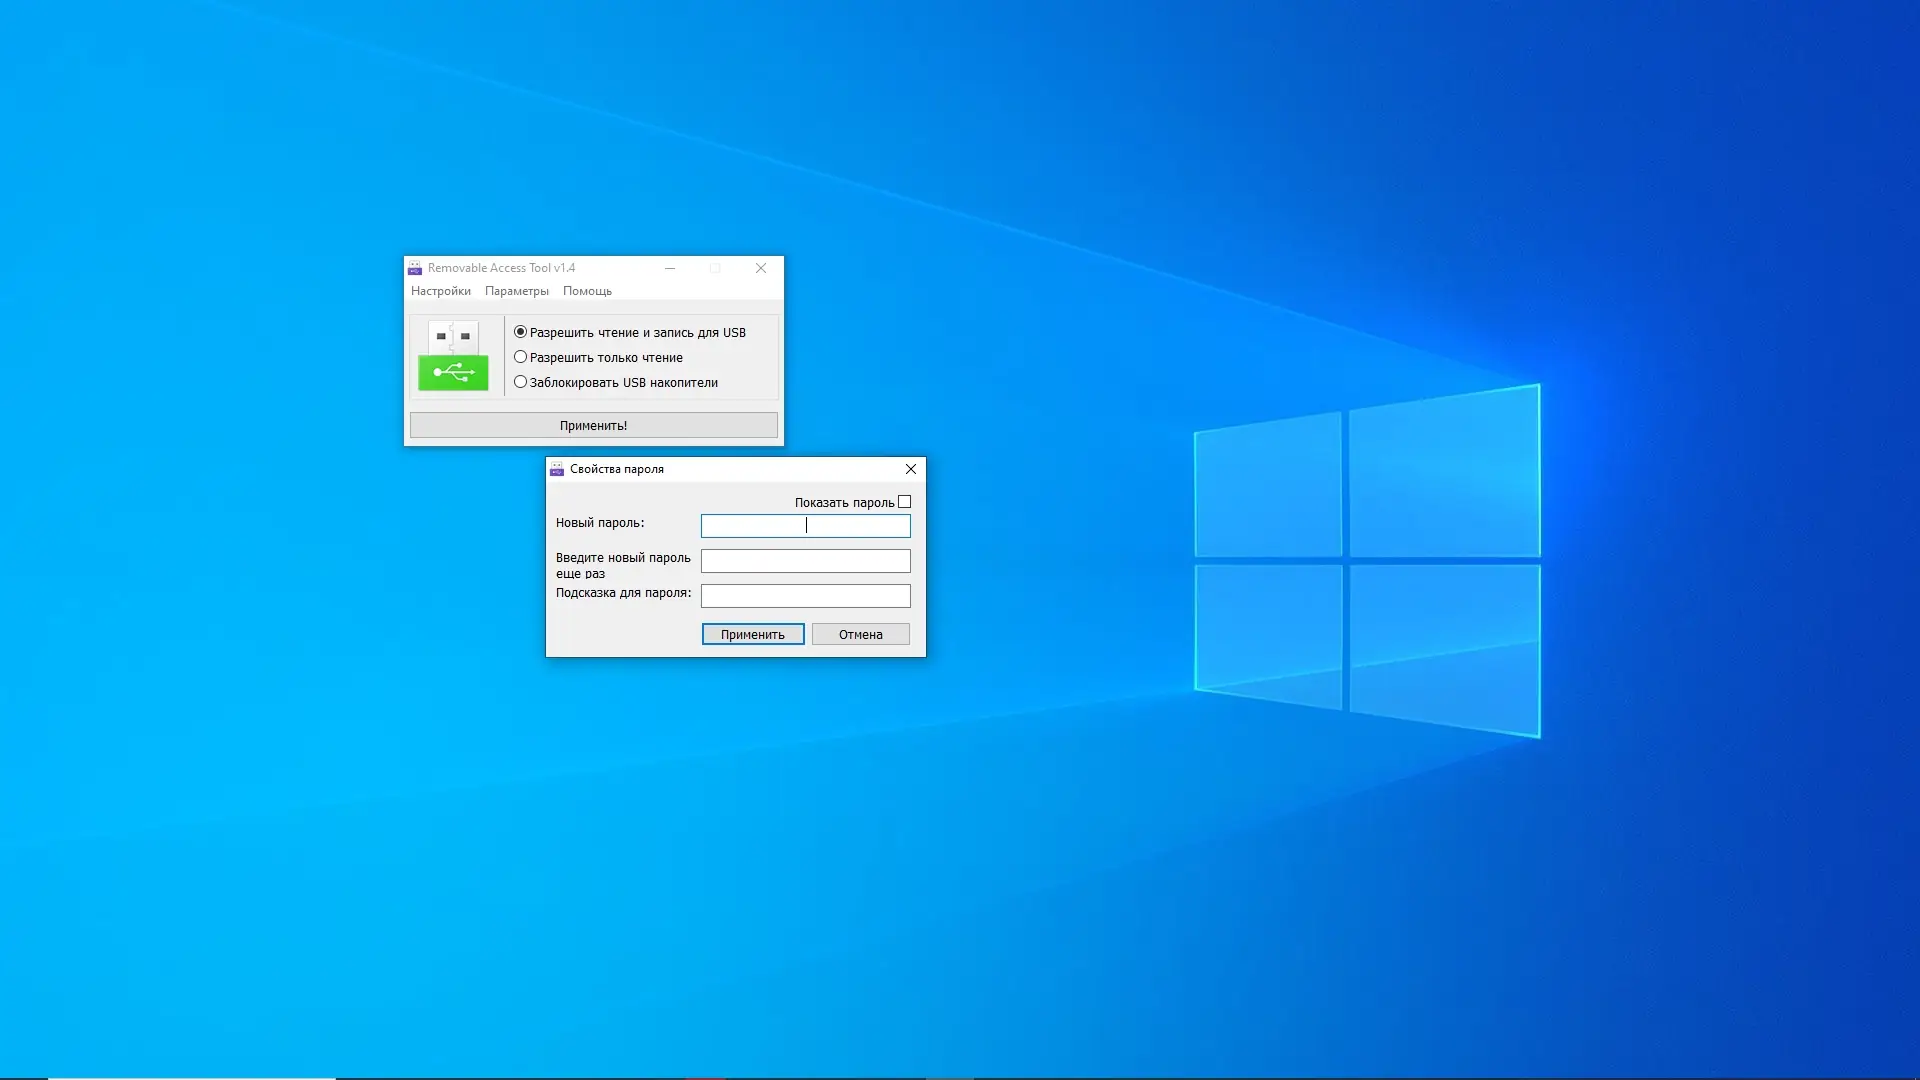This screenshot has width=1920, height=1080.
Task: Click the repeat new password field
Action: [805, 561]
